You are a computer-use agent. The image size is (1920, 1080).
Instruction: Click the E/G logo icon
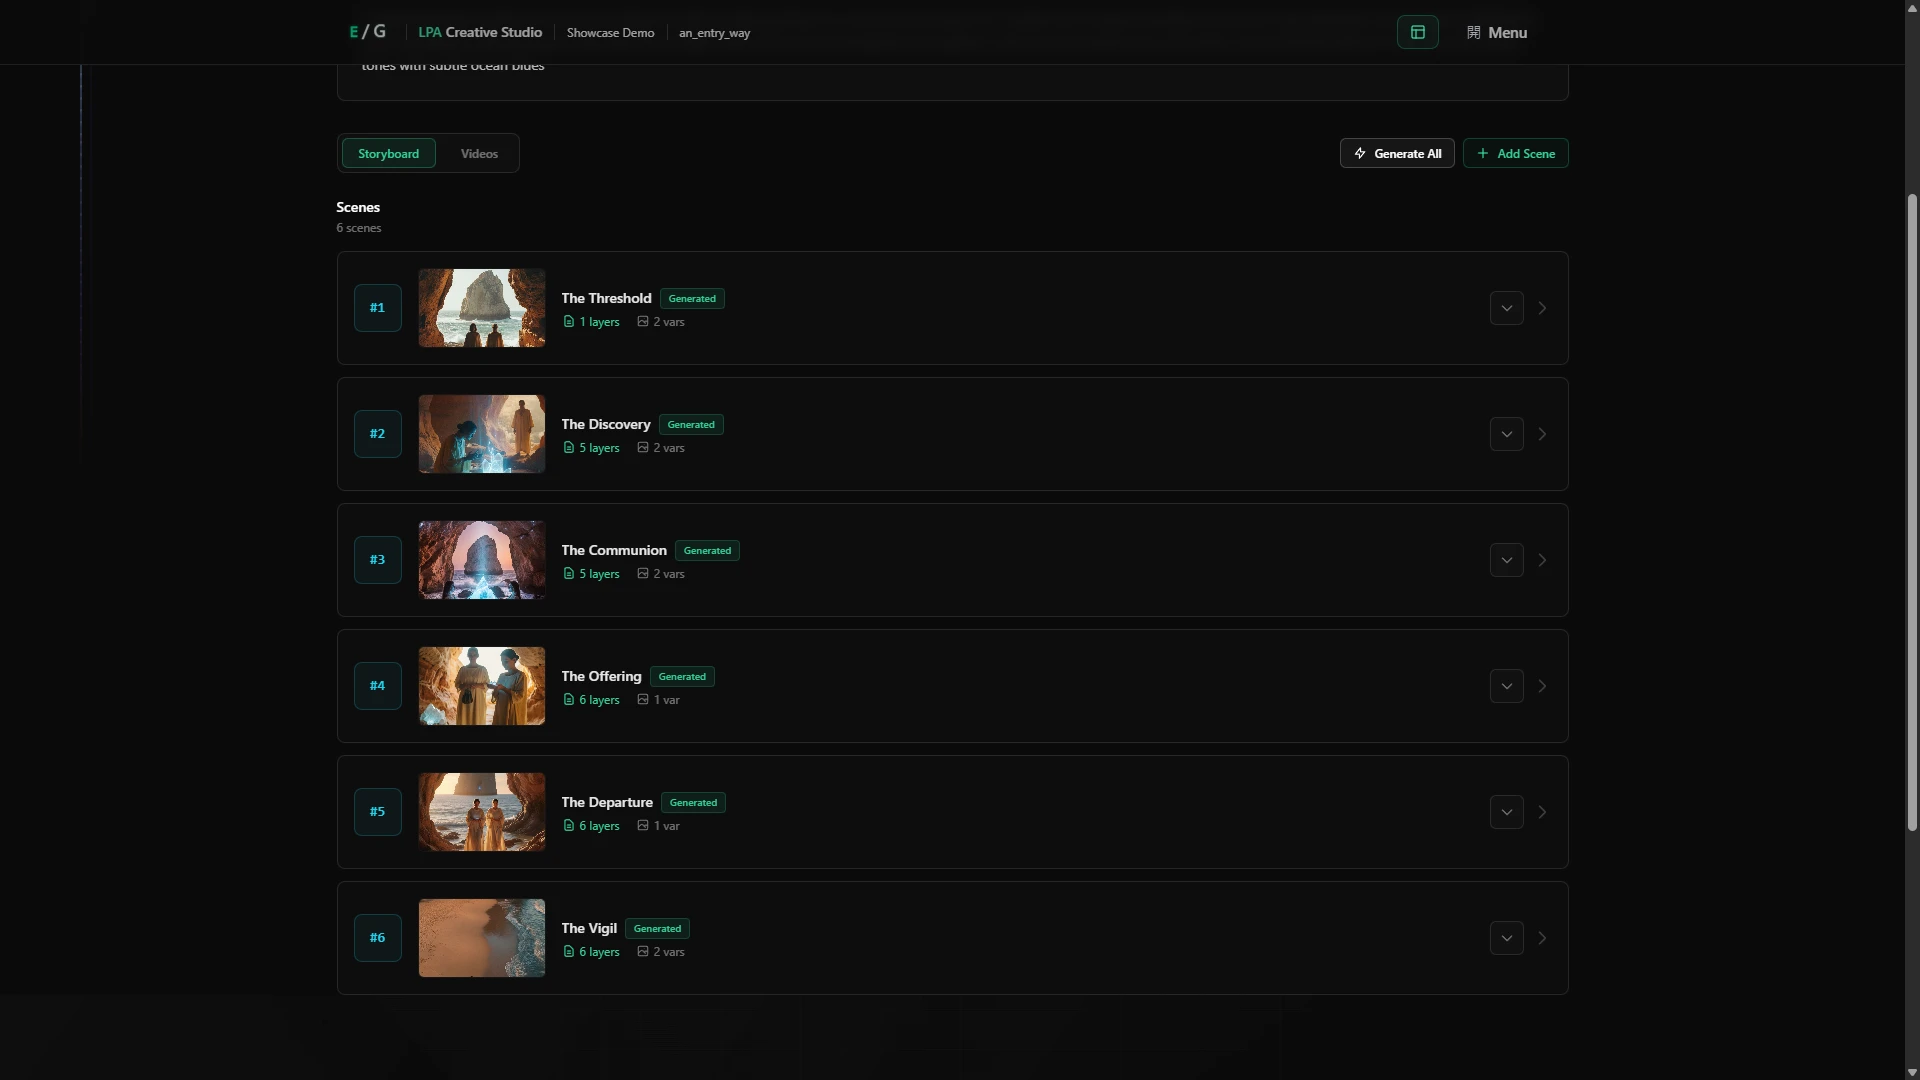click(367, 32)
